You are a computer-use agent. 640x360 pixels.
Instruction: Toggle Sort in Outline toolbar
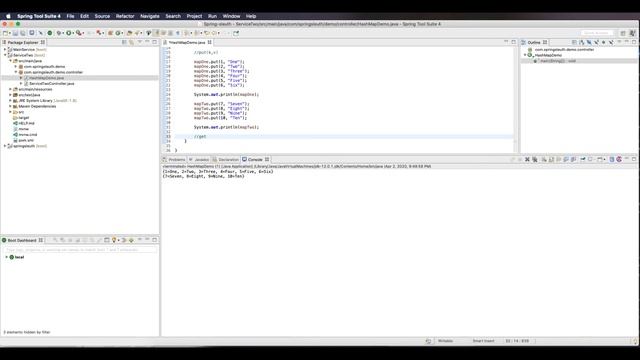(x=582, y=42)
